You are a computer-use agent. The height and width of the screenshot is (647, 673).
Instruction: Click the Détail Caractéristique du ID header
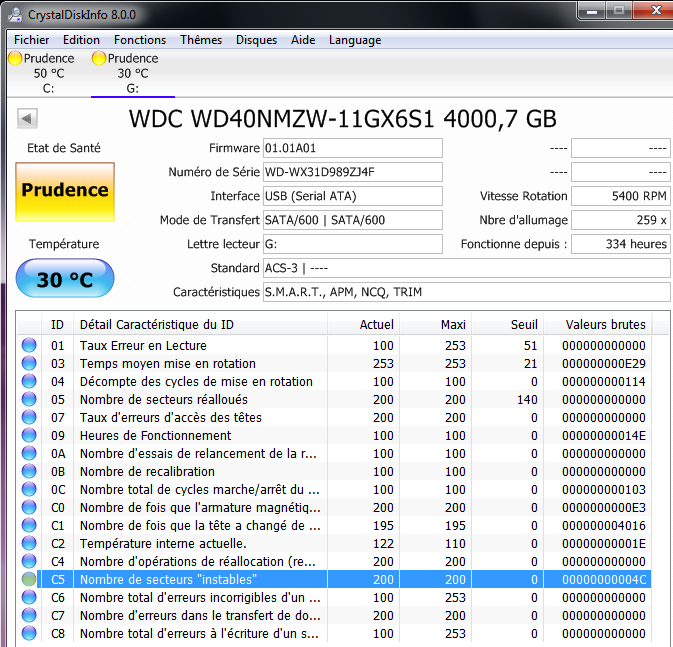point(200,325)
